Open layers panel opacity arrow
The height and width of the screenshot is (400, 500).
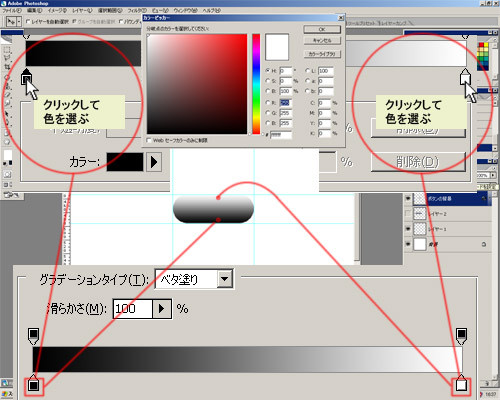tap(492, 175)
